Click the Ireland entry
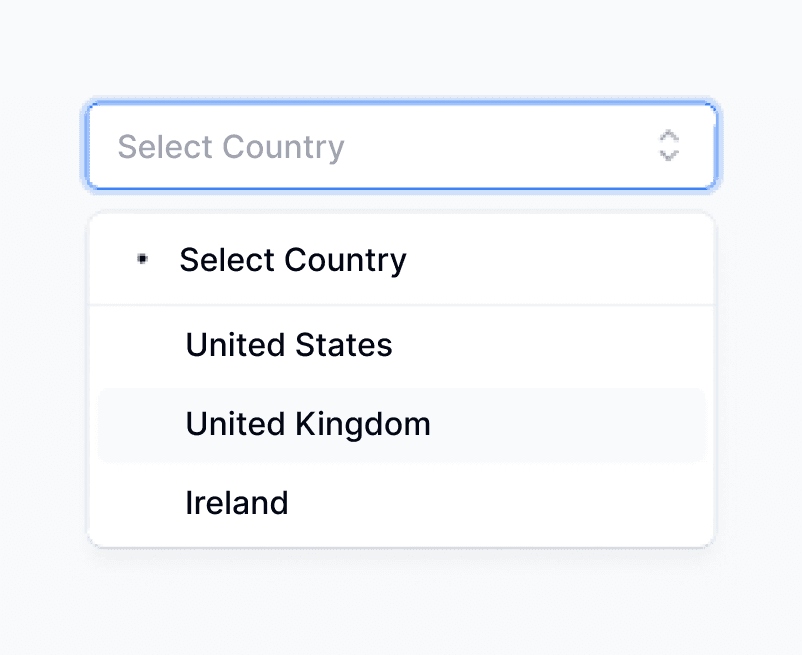This screenshot has width=802, height=655. 237,502
